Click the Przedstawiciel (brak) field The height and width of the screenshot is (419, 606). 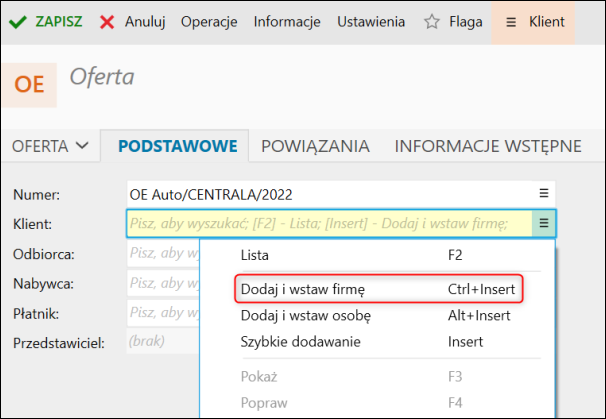tap(163, 341)
